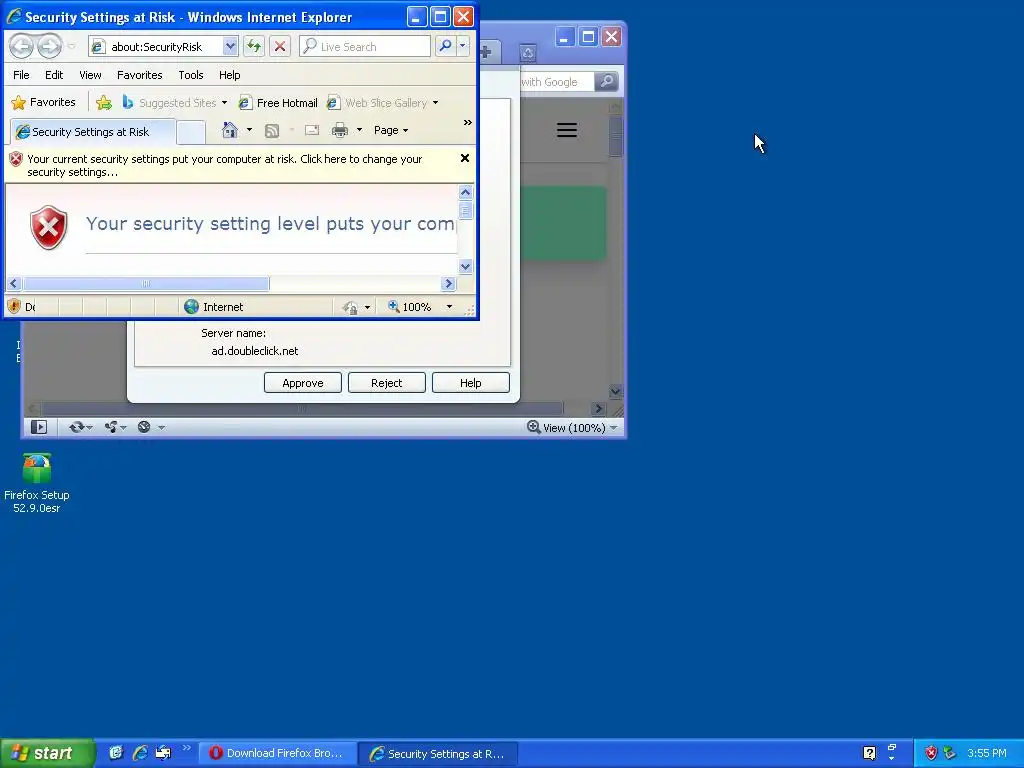Select the Security Settings at Risk tab
The height and width of the screenshot is (768, 1024).
(x=92, y=132)
